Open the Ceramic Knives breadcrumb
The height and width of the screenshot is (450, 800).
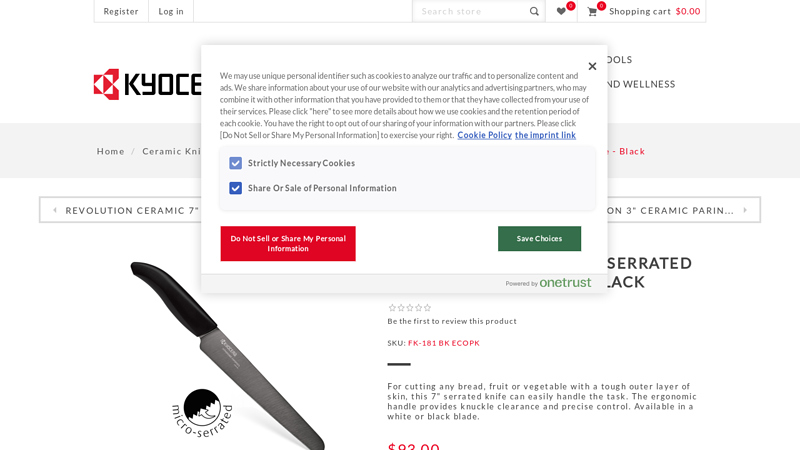point(171,151)
